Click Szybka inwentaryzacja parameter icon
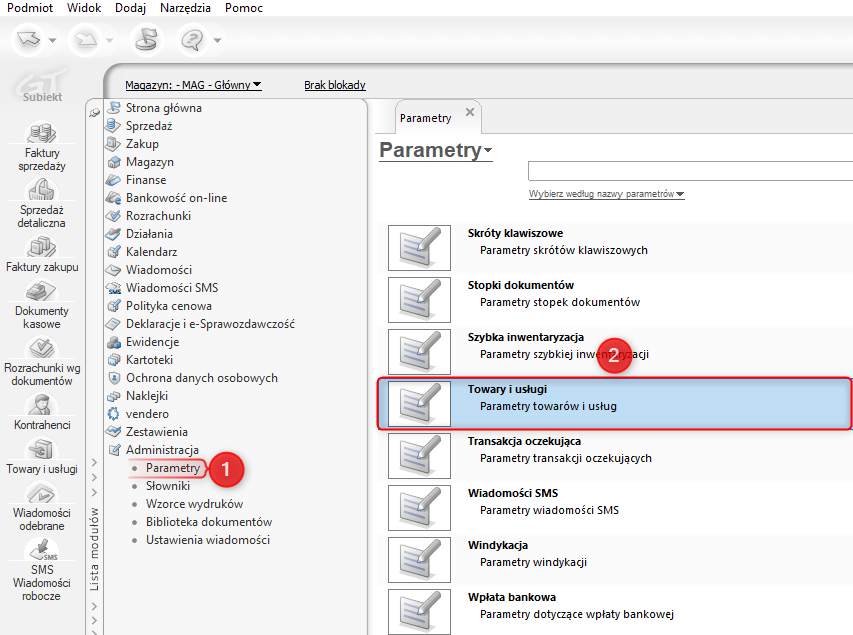853x635 pixels. click(x=419, y=352)
